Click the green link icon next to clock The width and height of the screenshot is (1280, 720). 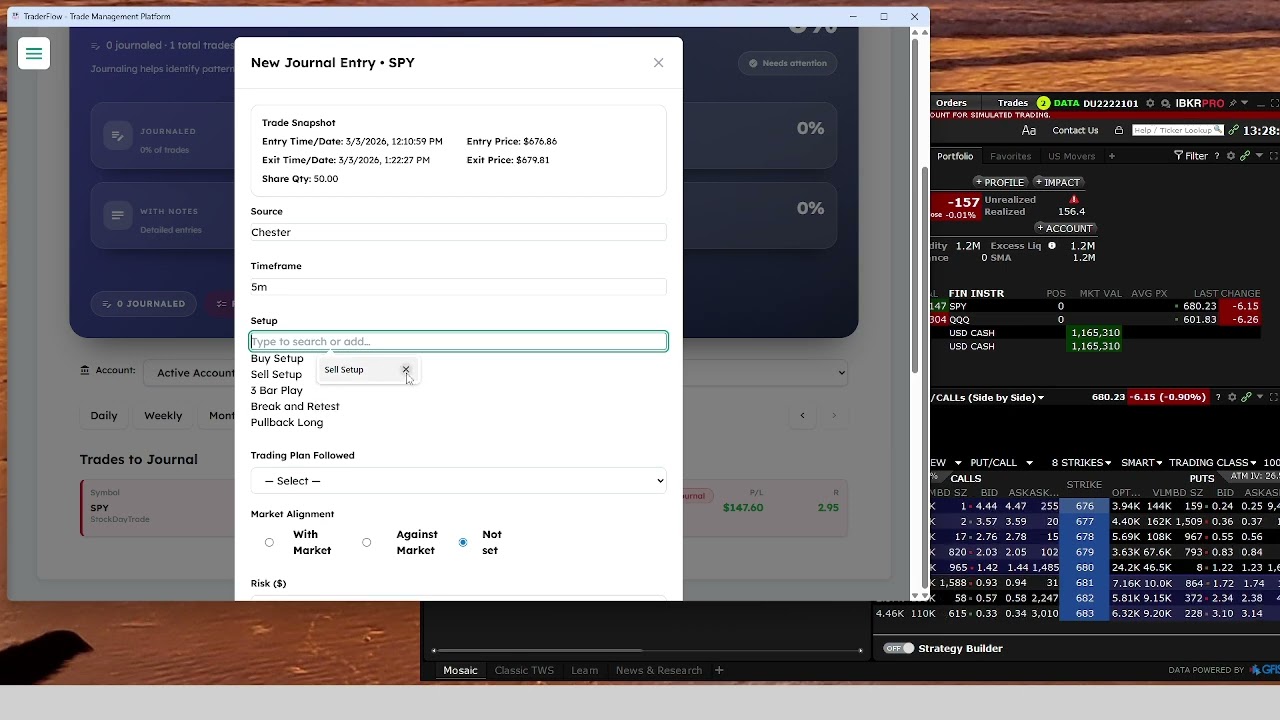click(1233, 130)
